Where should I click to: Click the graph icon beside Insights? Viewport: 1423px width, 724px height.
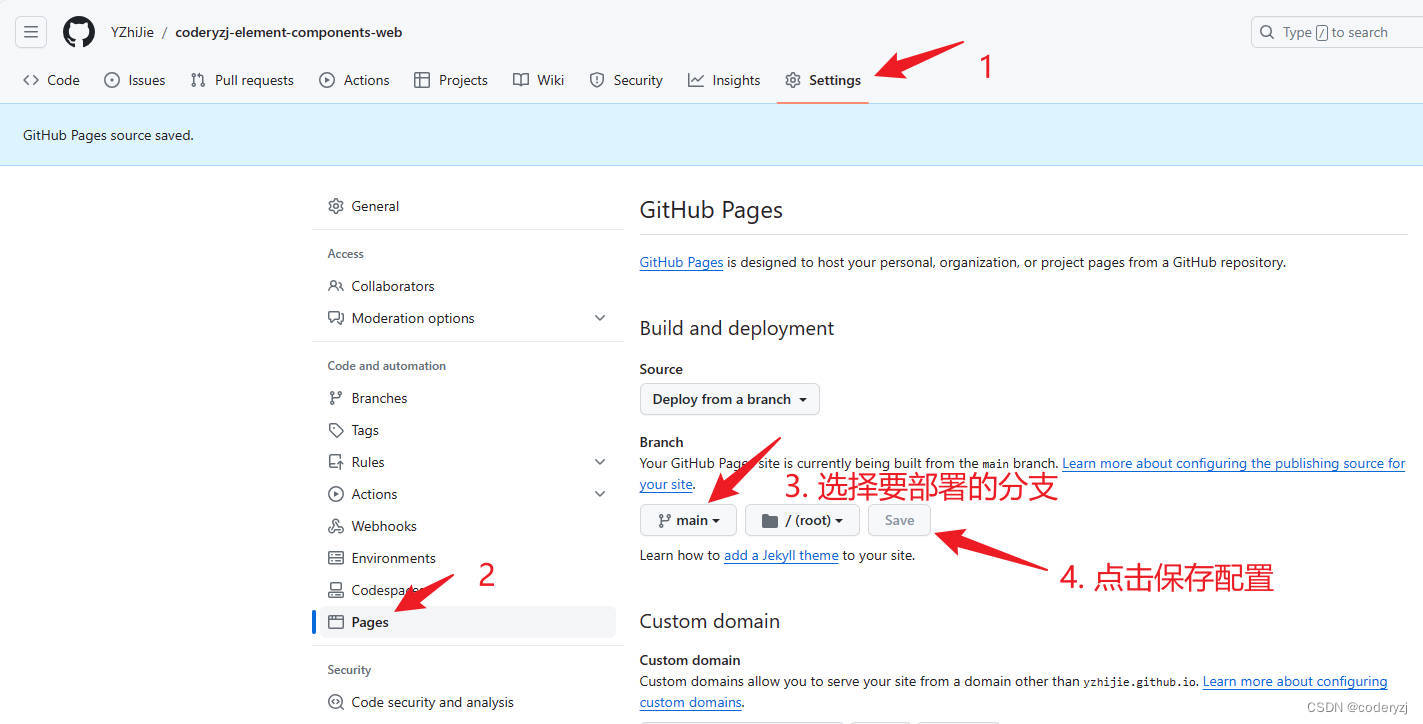coord(696,80)
